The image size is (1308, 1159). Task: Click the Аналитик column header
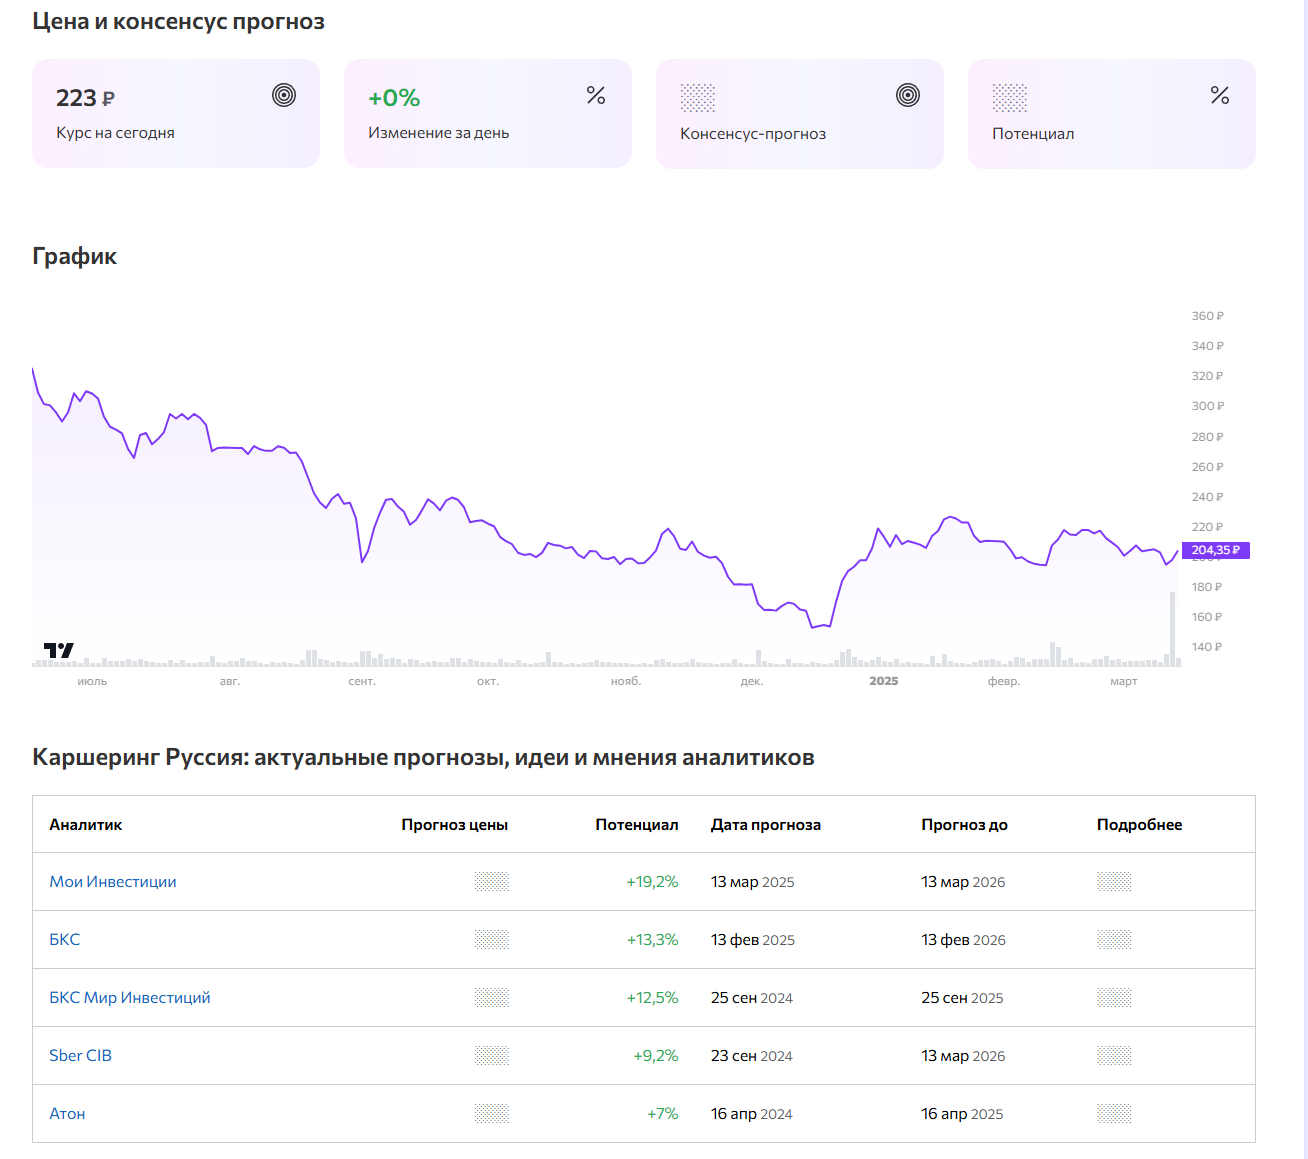tap(86, 825)
